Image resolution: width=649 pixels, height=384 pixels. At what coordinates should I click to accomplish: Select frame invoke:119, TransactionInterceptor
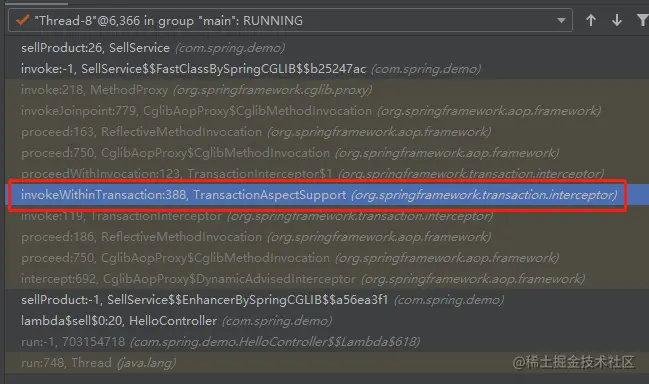327,216
